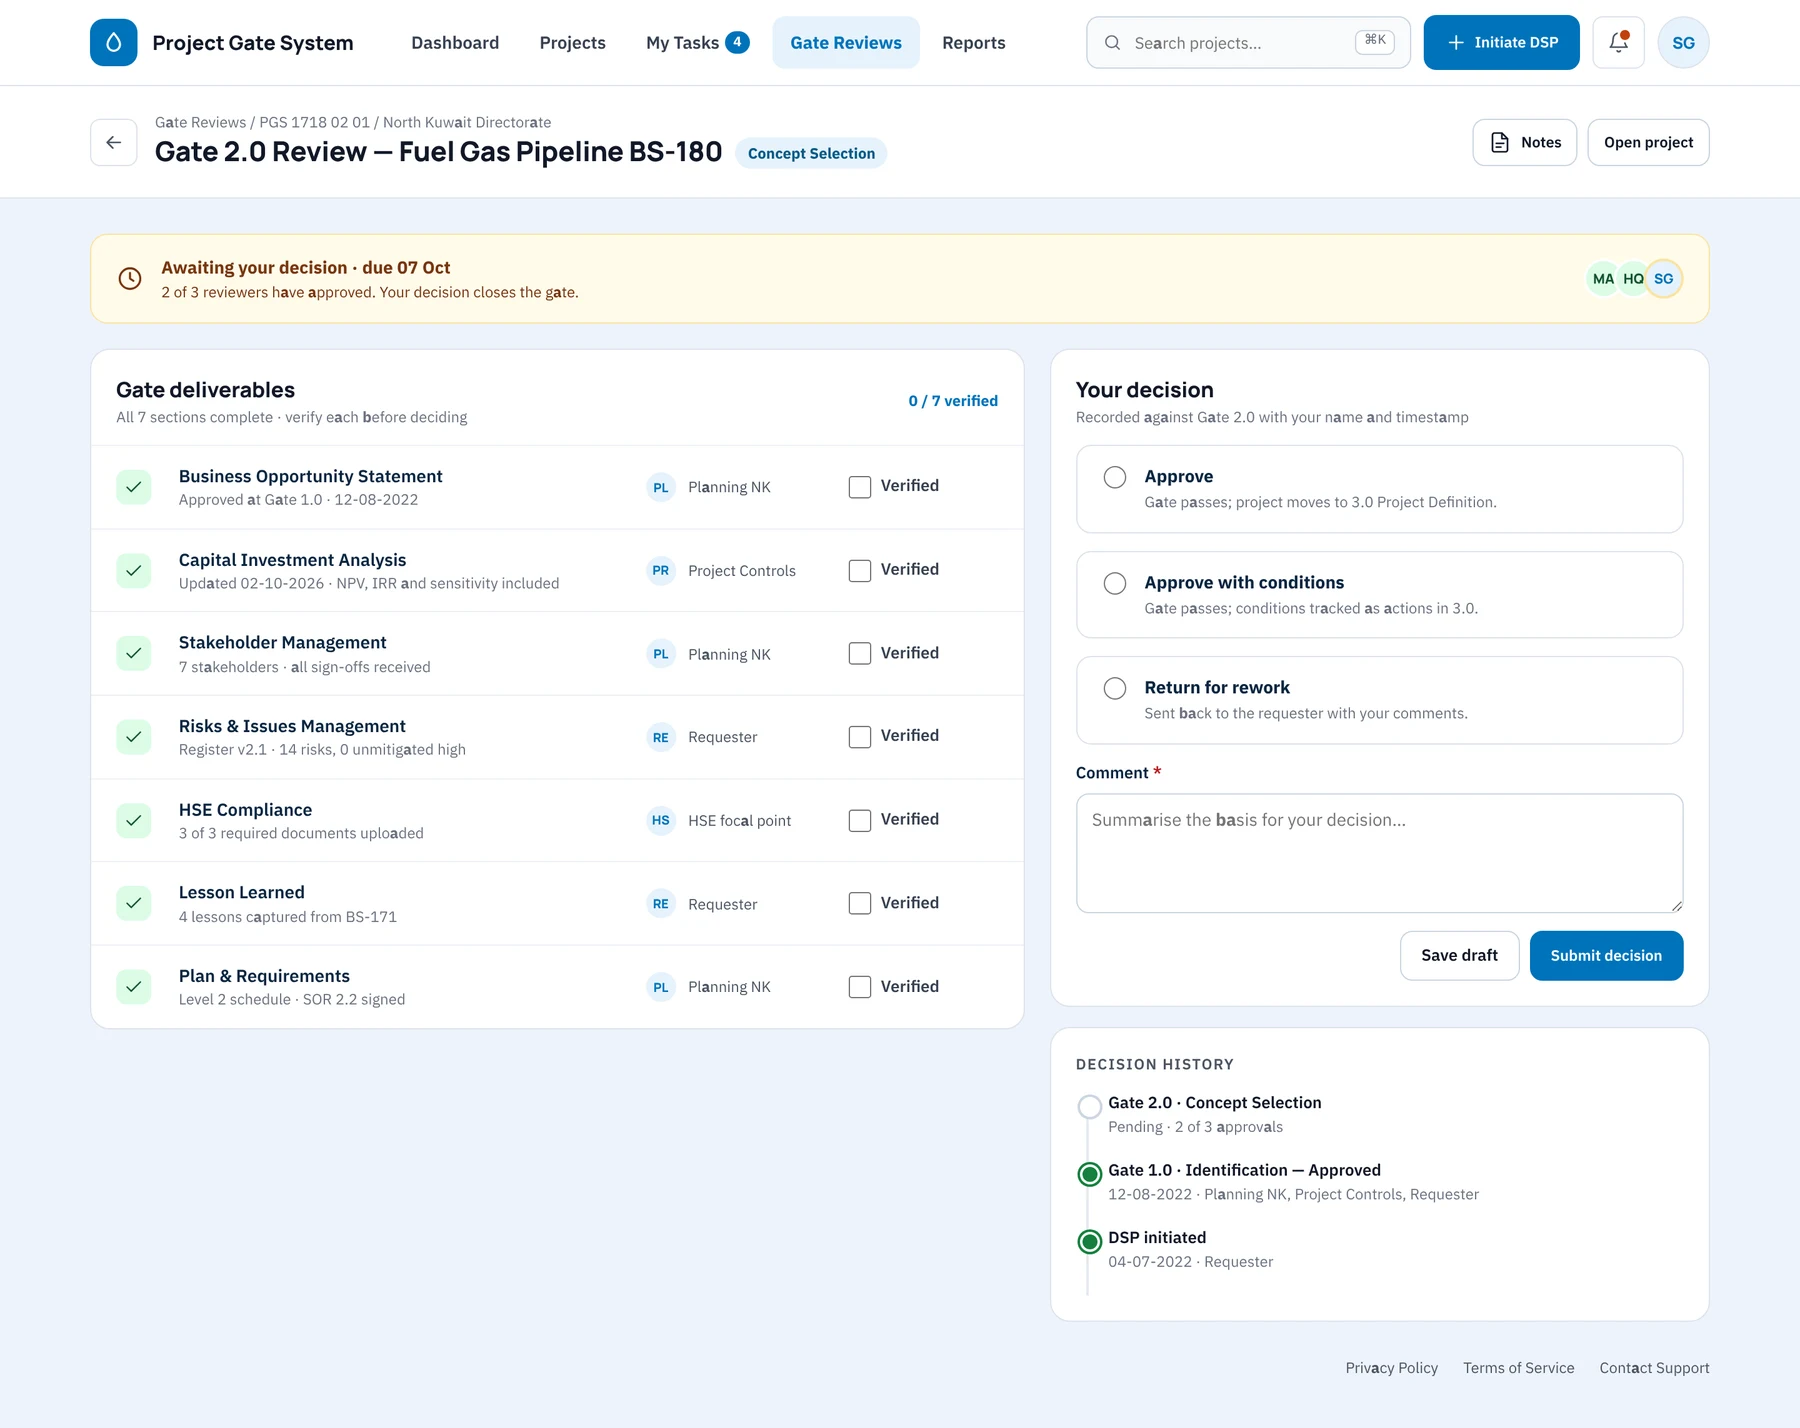
Task: Open the SG user avatar menu
Action: (1683, 42)
